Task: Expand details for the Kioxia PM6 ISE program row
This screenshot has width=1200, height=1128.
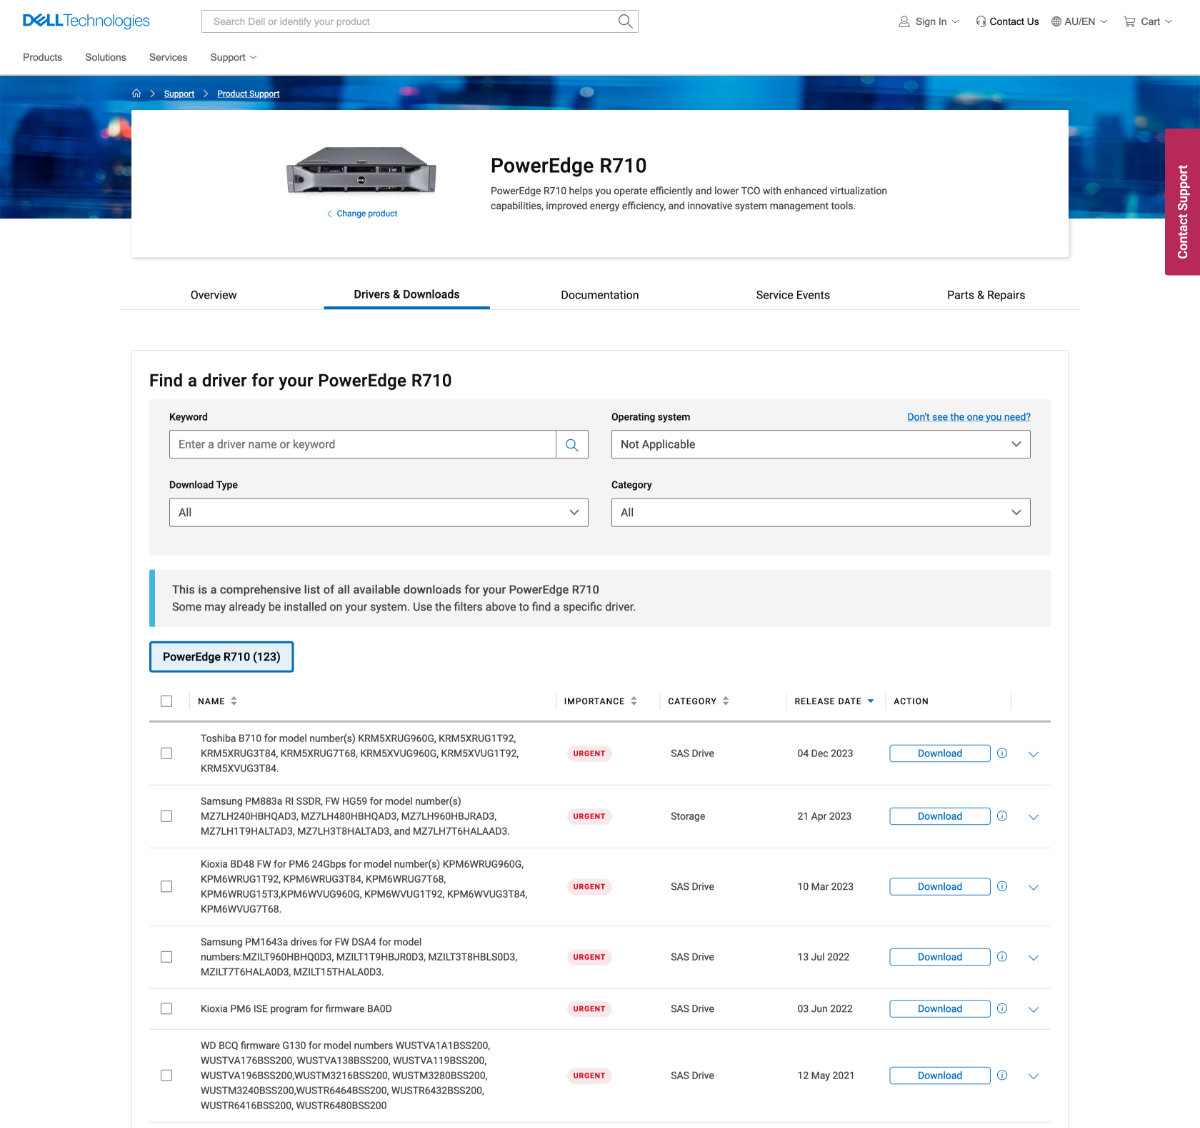Action: pyautogui.click(x=1033, y=1008)
